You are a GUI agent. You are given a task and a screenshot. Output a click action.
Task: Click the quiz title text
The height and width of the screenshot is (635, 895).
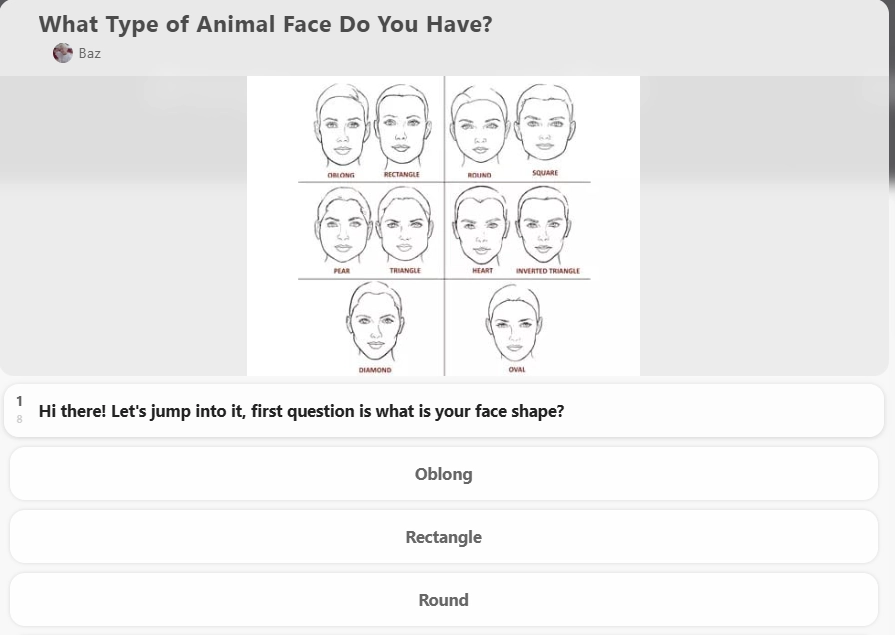(263, 24)
